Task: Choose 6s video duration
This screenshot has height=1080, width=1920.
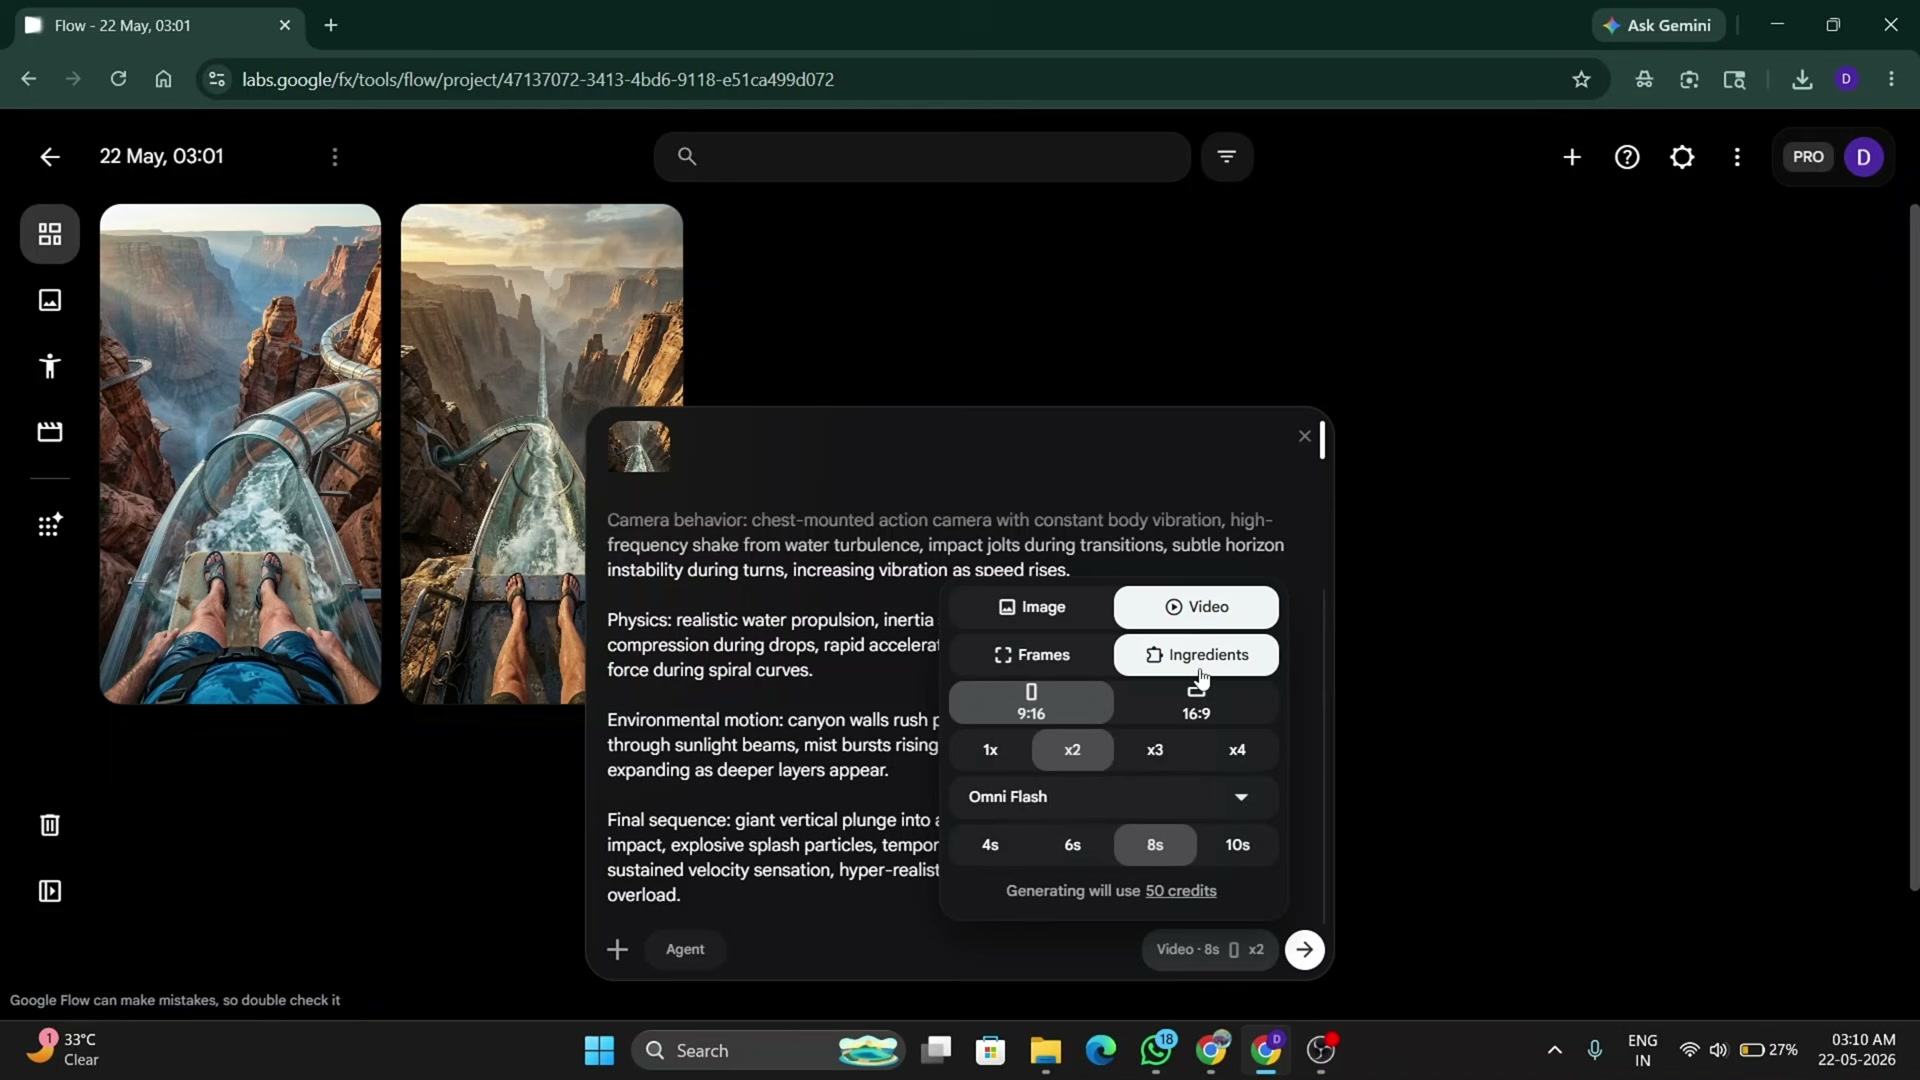Action: (x=1072, y=845)
